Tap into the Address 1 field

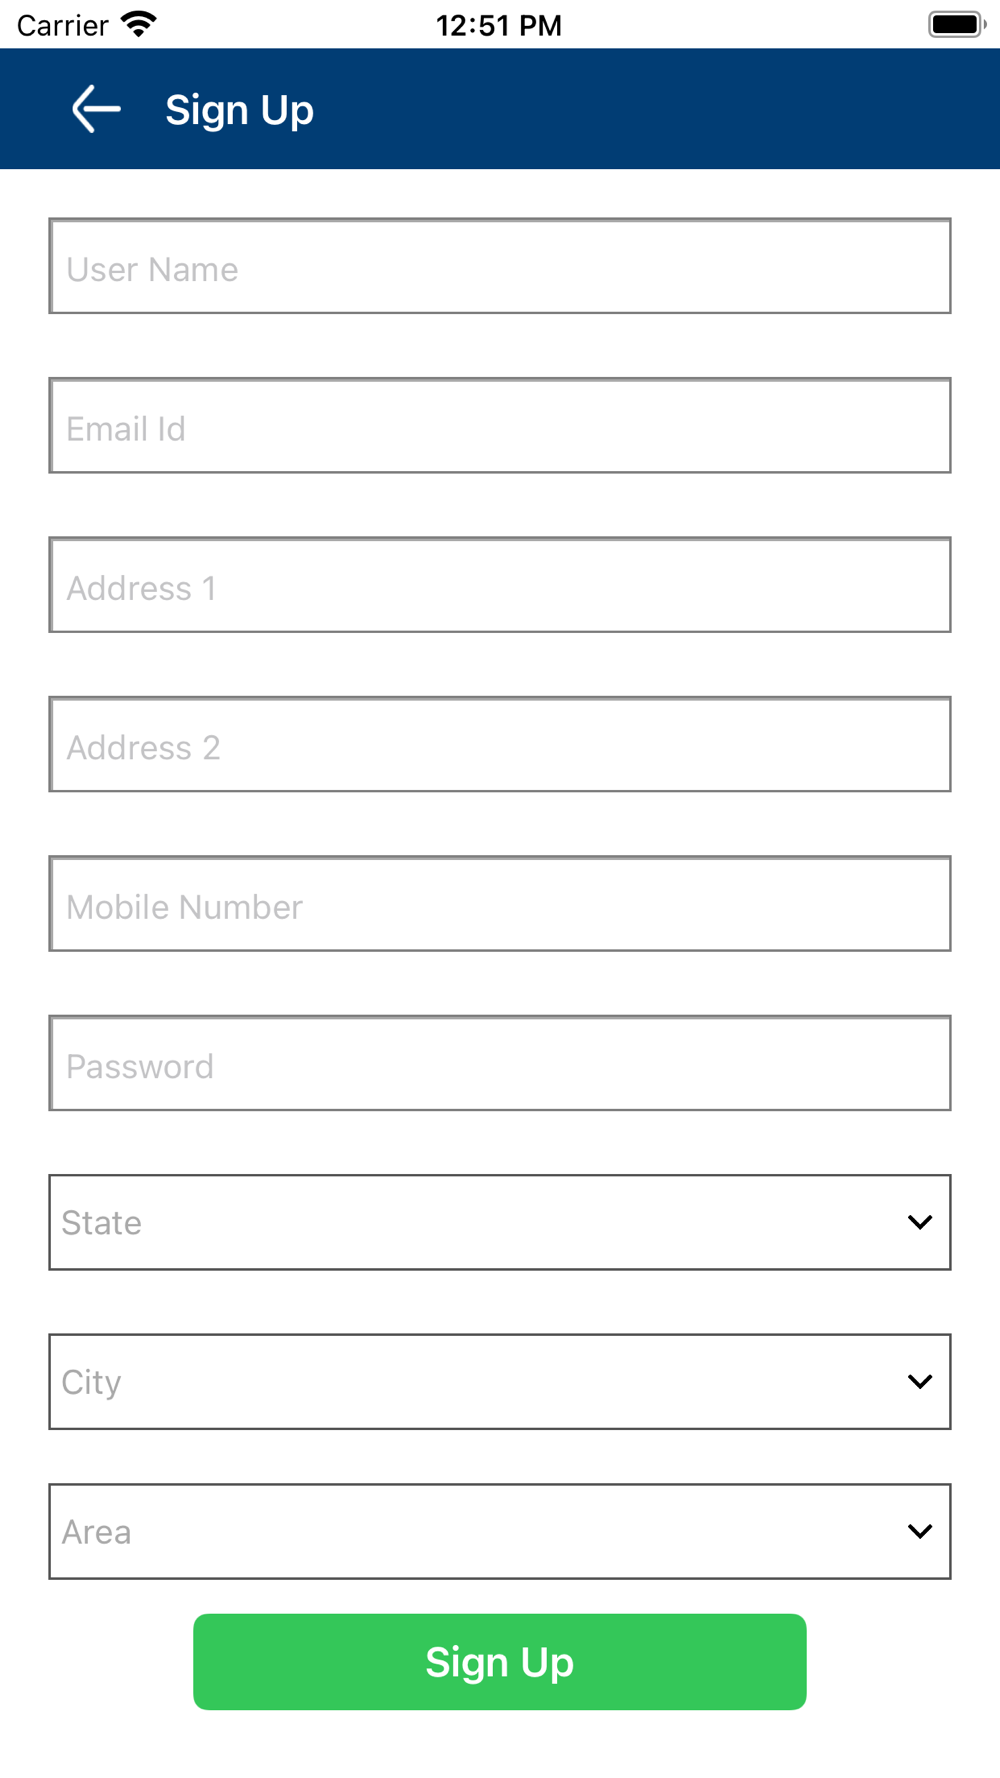click(500, 586)
